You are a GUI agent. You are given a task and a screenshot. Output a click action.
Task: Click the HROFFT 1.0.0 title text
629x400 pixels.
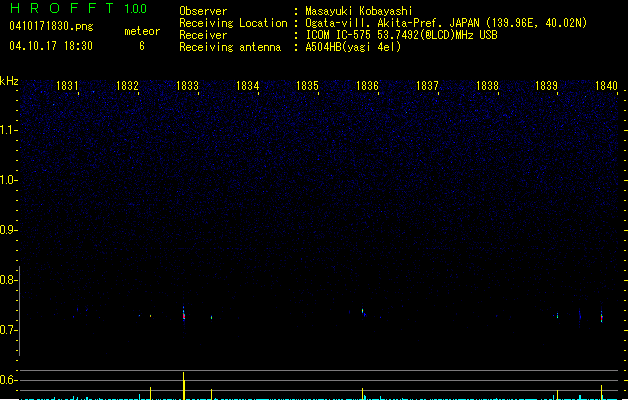pos(79,8)
